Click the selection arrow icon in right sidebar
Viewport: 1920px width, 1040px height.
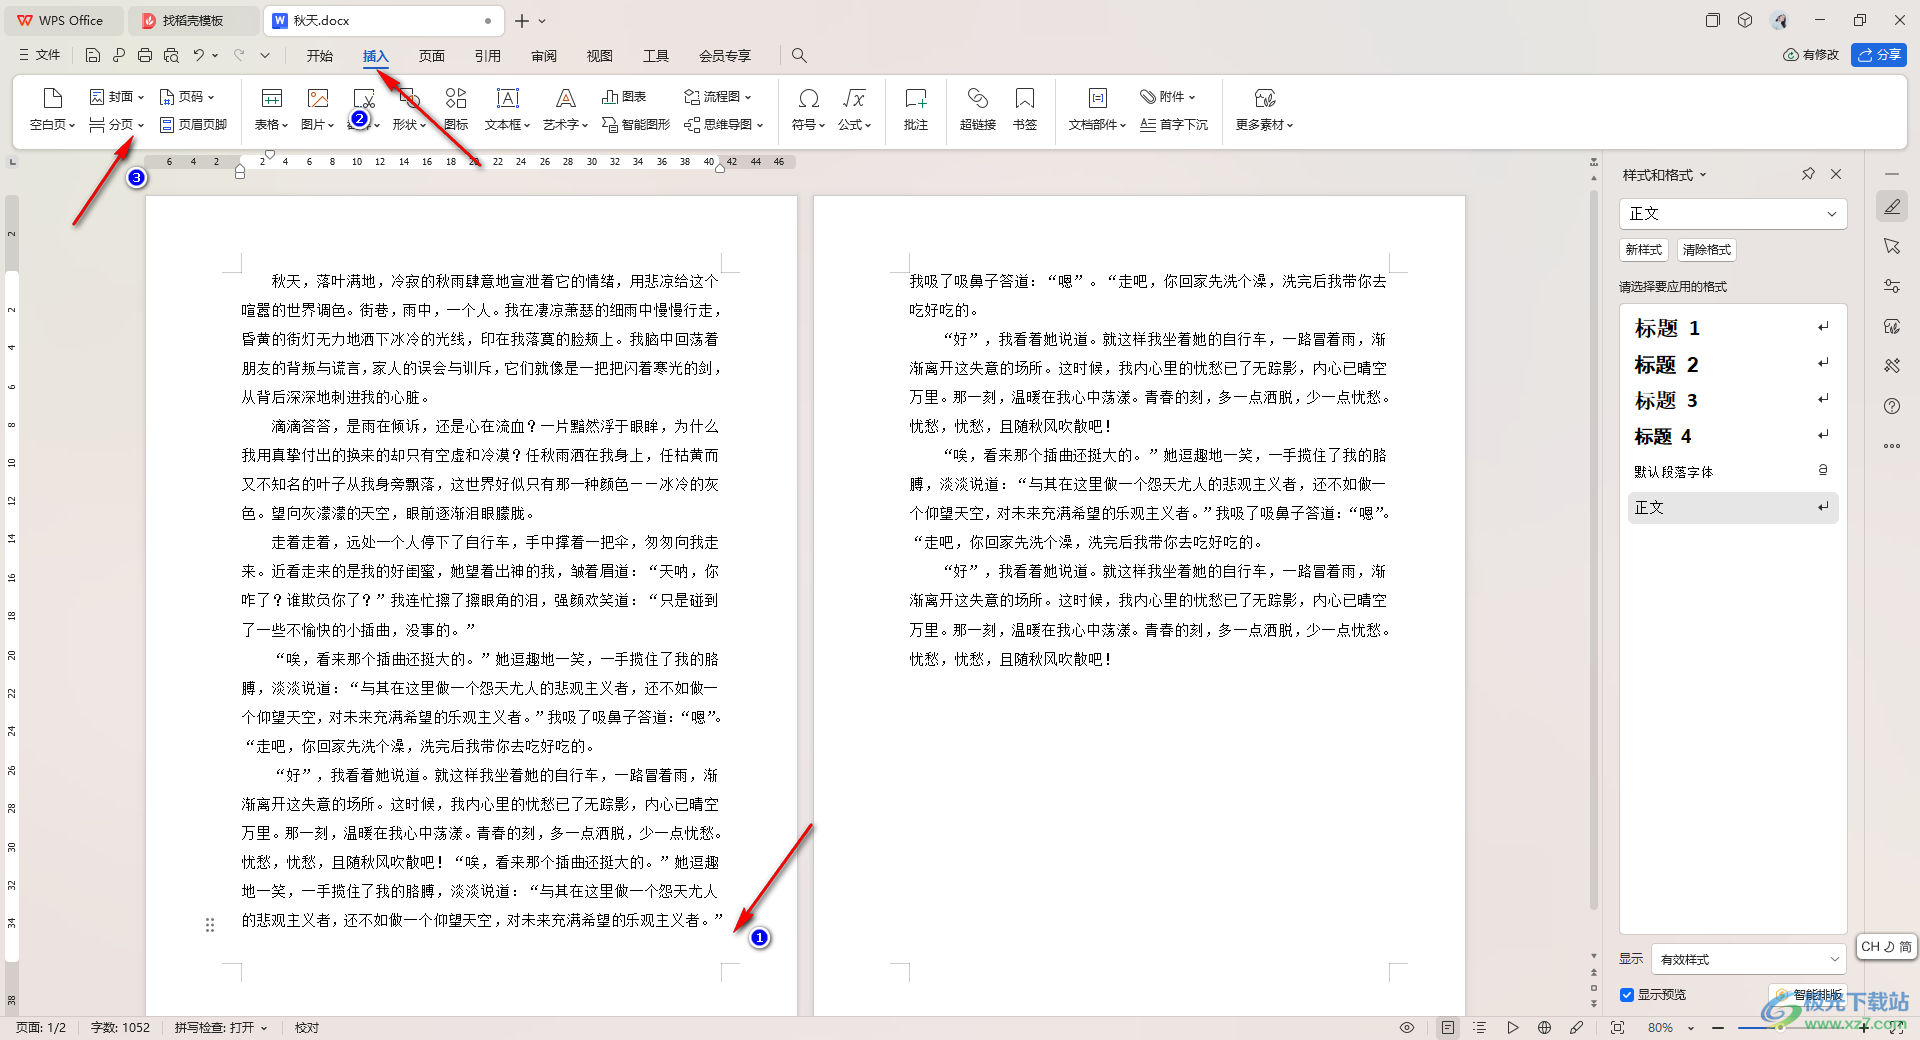coord(1892,246)
